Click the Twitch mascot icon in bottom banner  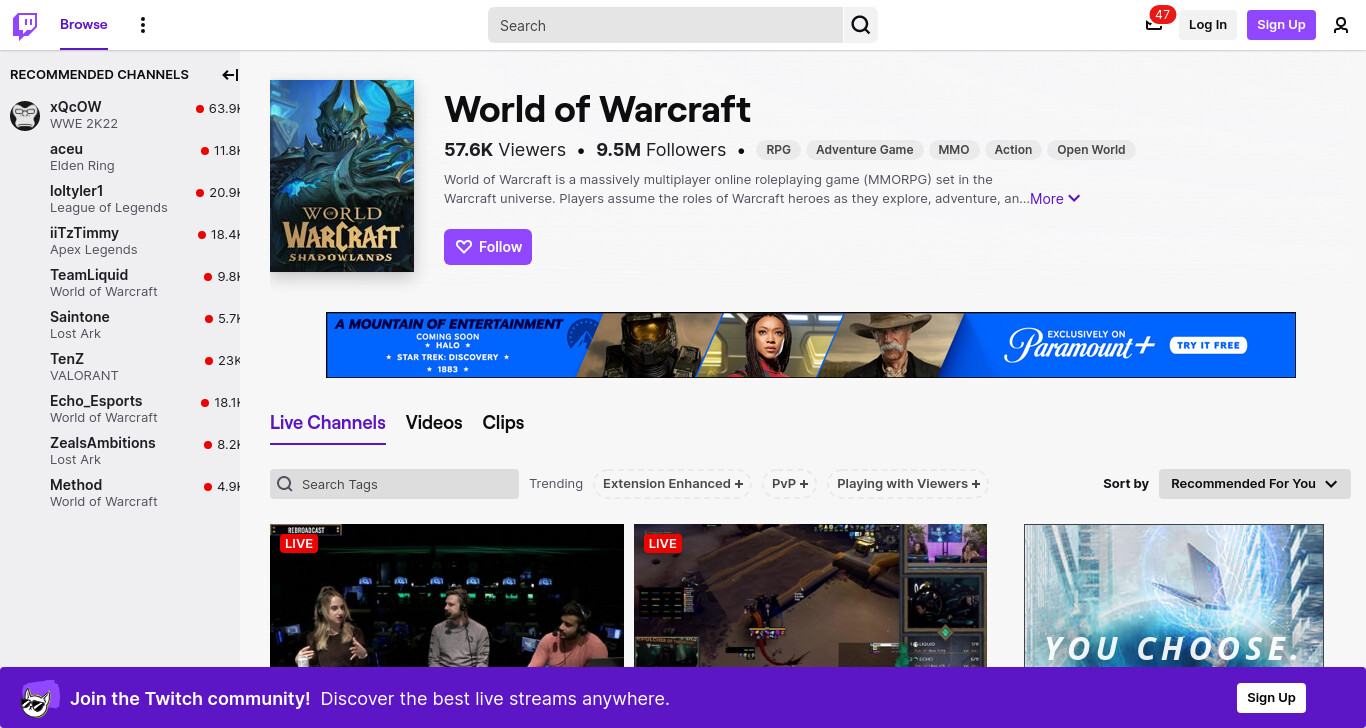pos(39,698)
